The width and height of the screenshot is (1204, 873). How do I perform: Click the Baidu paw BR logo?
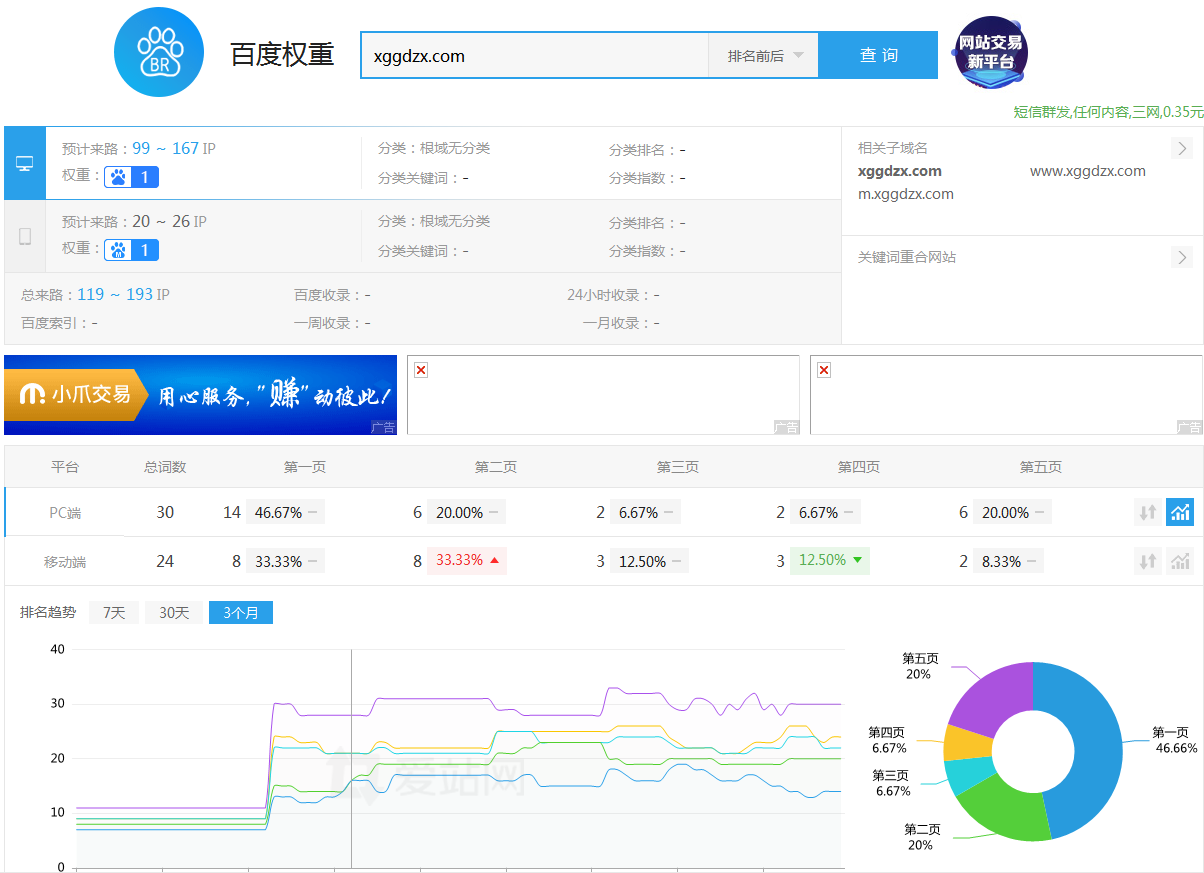[x=158, y=53]
